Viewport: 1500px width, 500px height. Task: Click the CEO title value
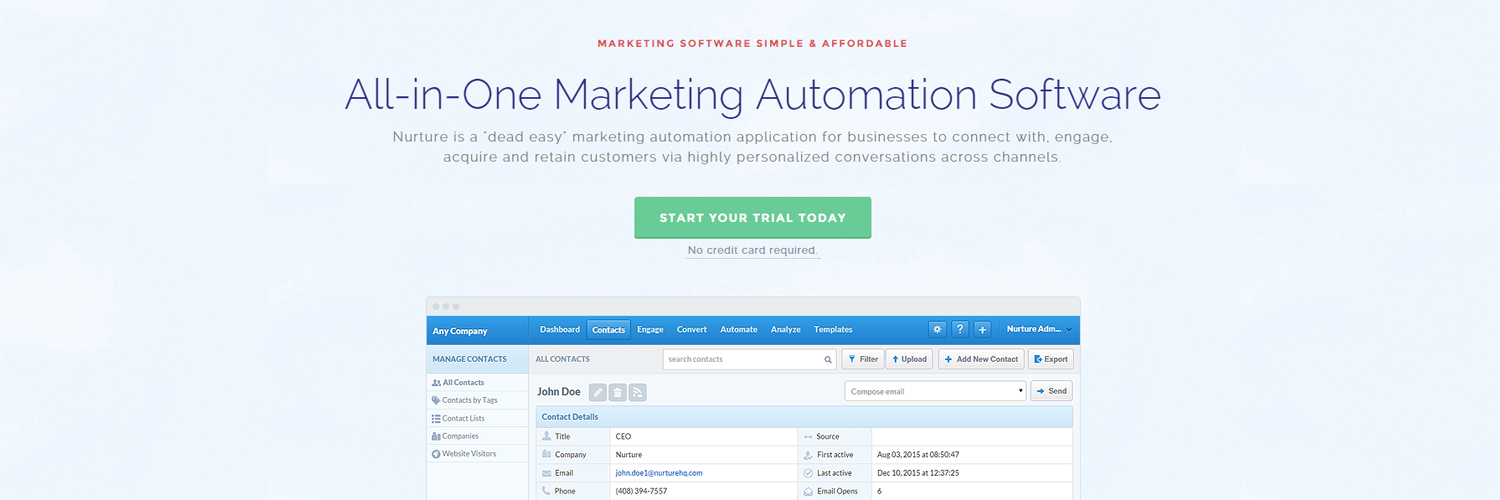pos(623,437)
